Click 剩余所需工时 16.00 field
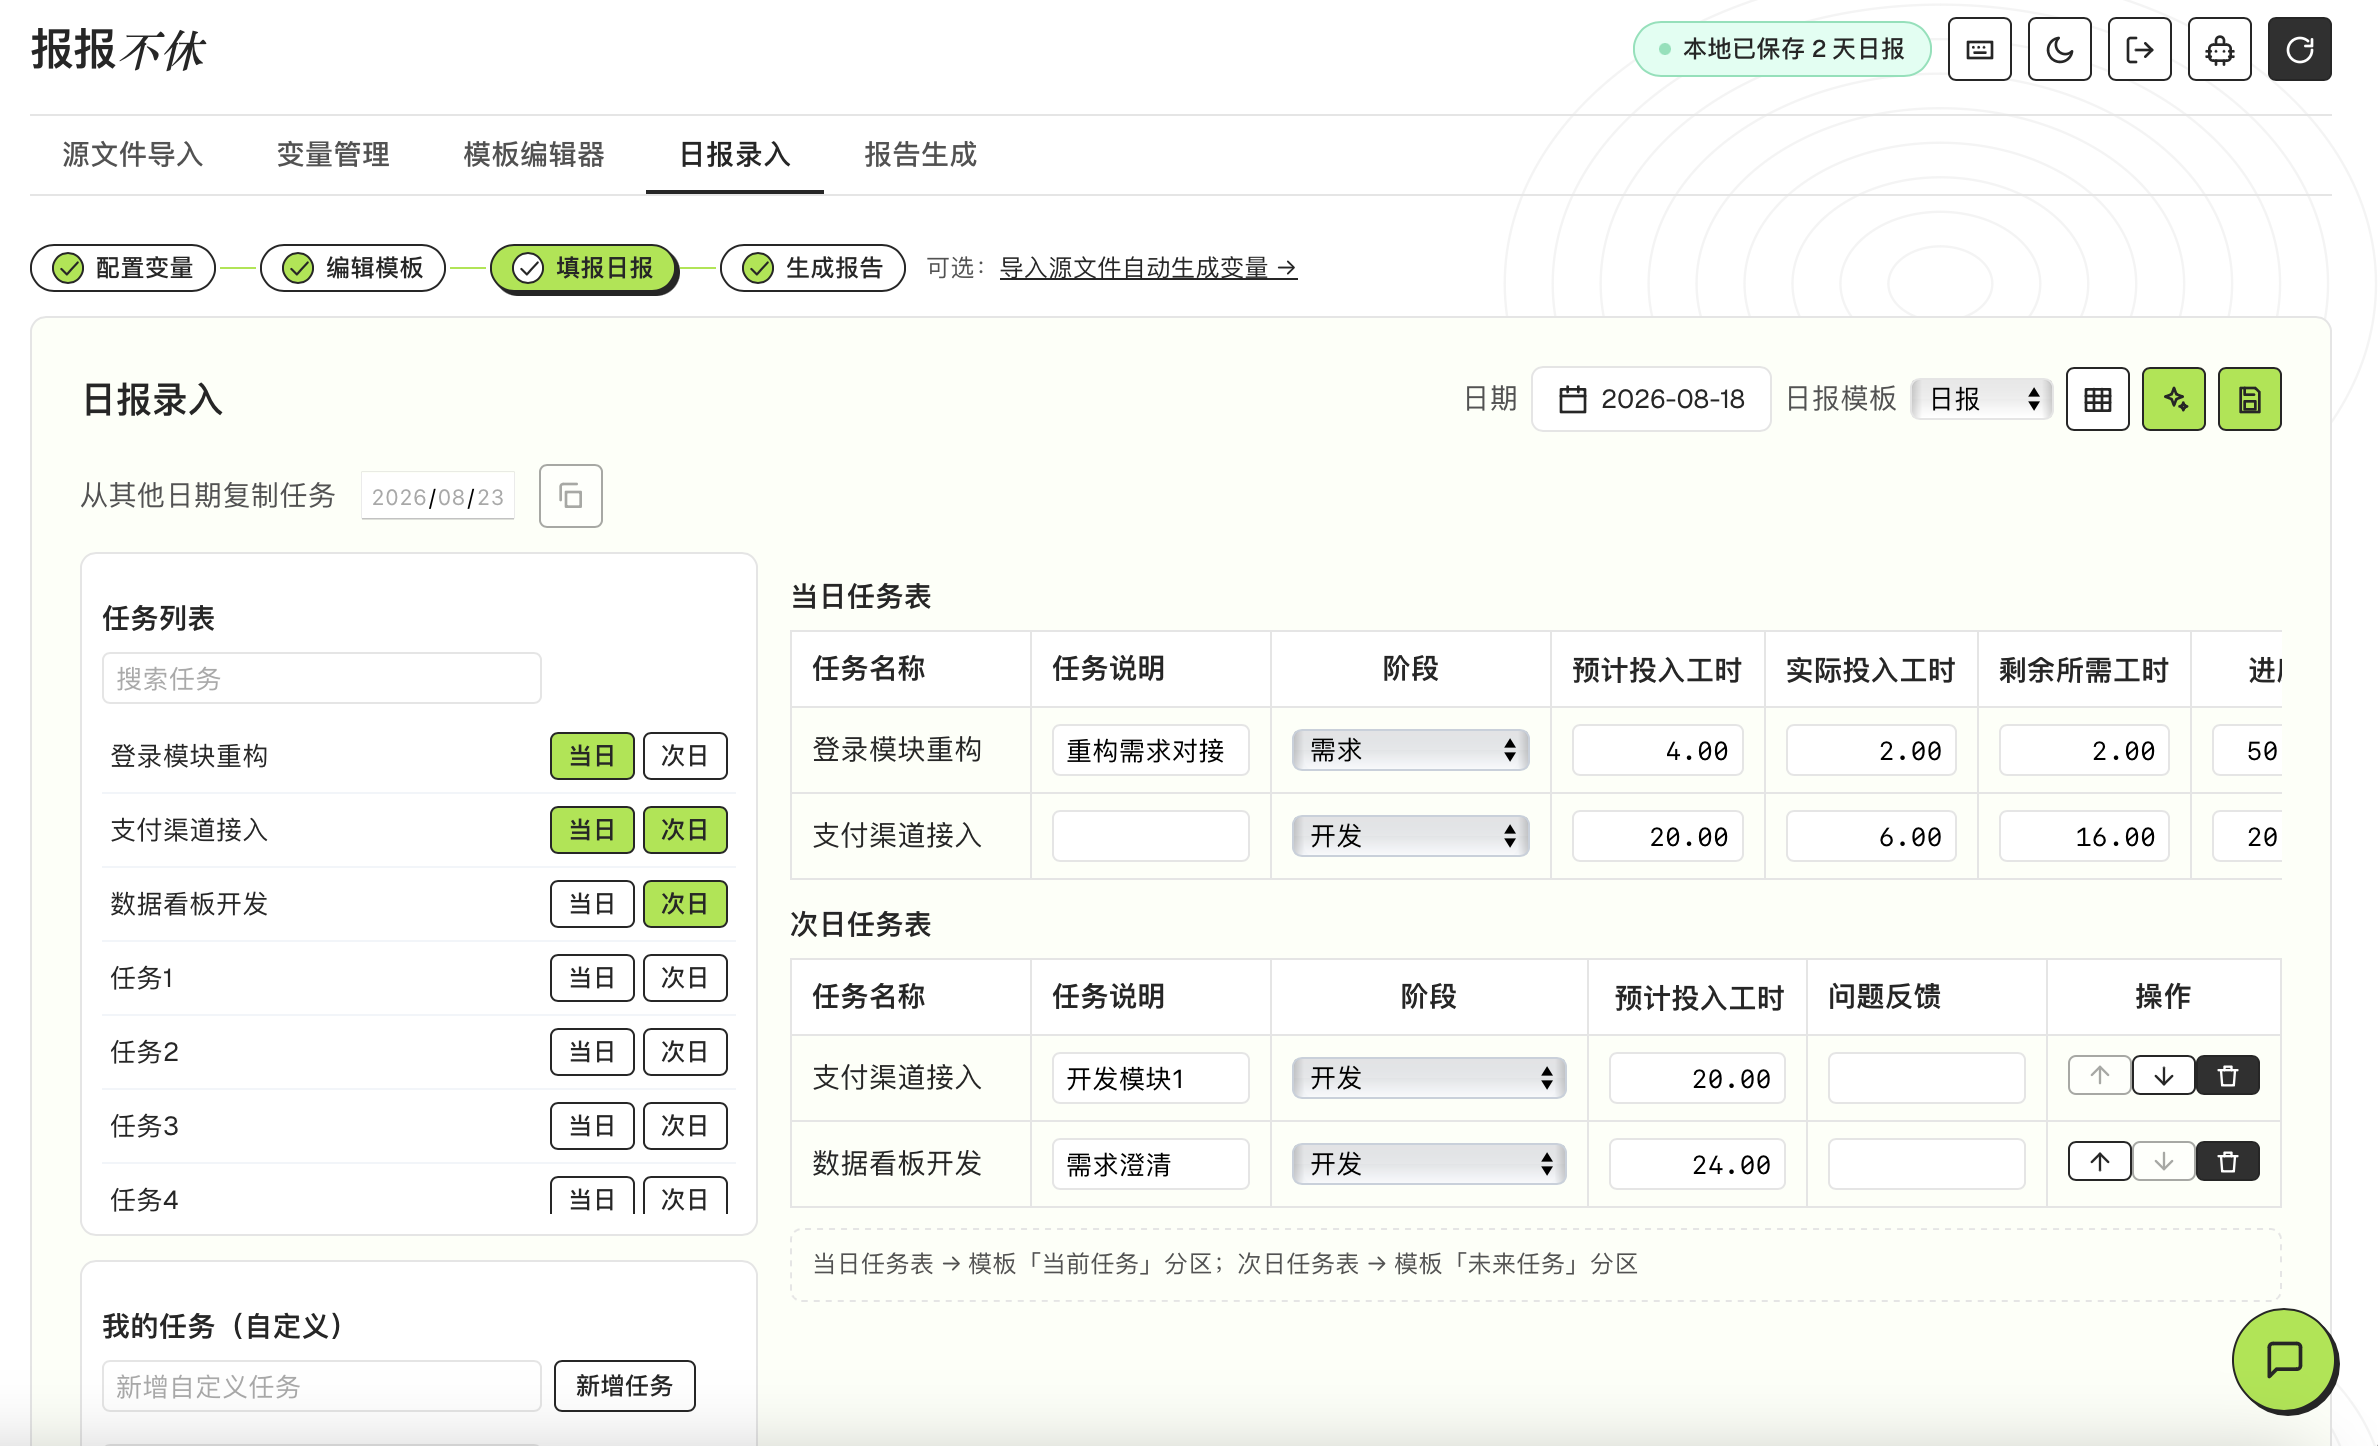The width and height of the screenshot is (2378, 1446). tap(2084, 836)
